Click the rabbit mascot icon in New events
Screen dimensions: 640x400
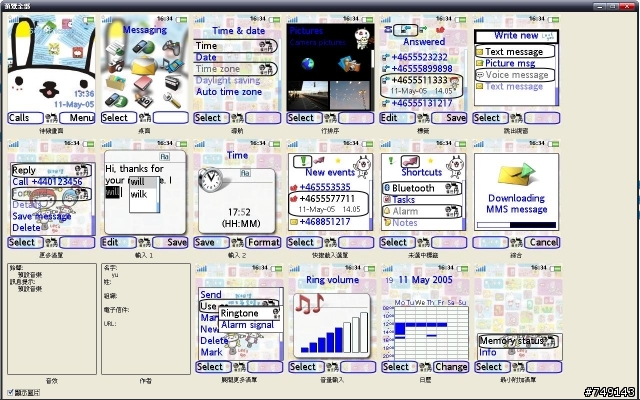[362, 167]
